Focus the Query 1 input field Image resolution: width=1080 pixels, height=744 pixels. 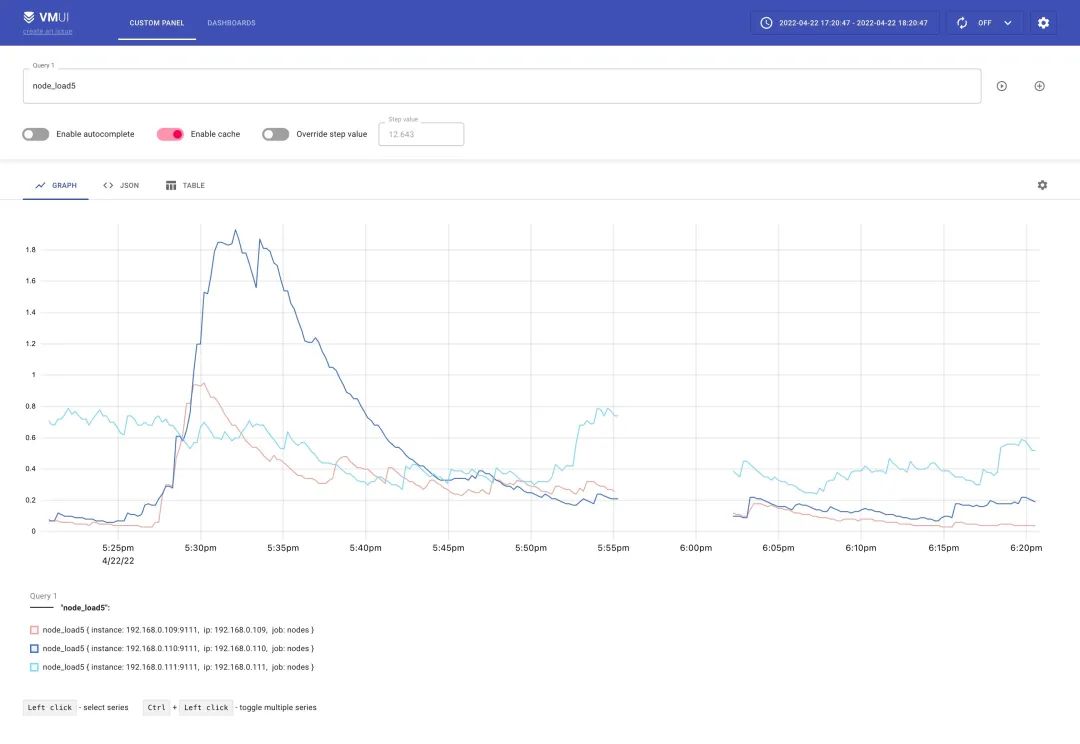[x=500, y=86]
